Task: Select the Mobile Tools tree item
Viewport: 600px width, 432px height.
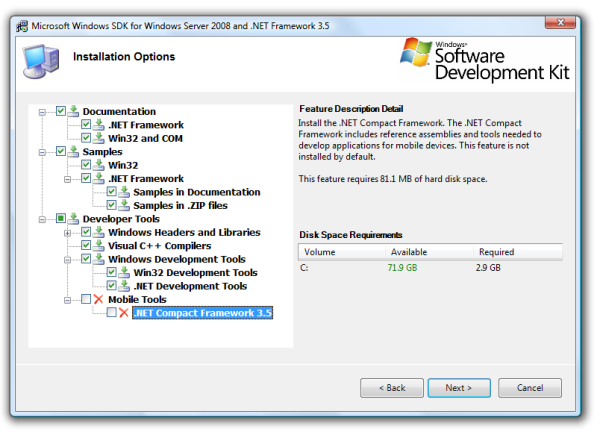Action: pyautogui.click(x=137, y=299)
